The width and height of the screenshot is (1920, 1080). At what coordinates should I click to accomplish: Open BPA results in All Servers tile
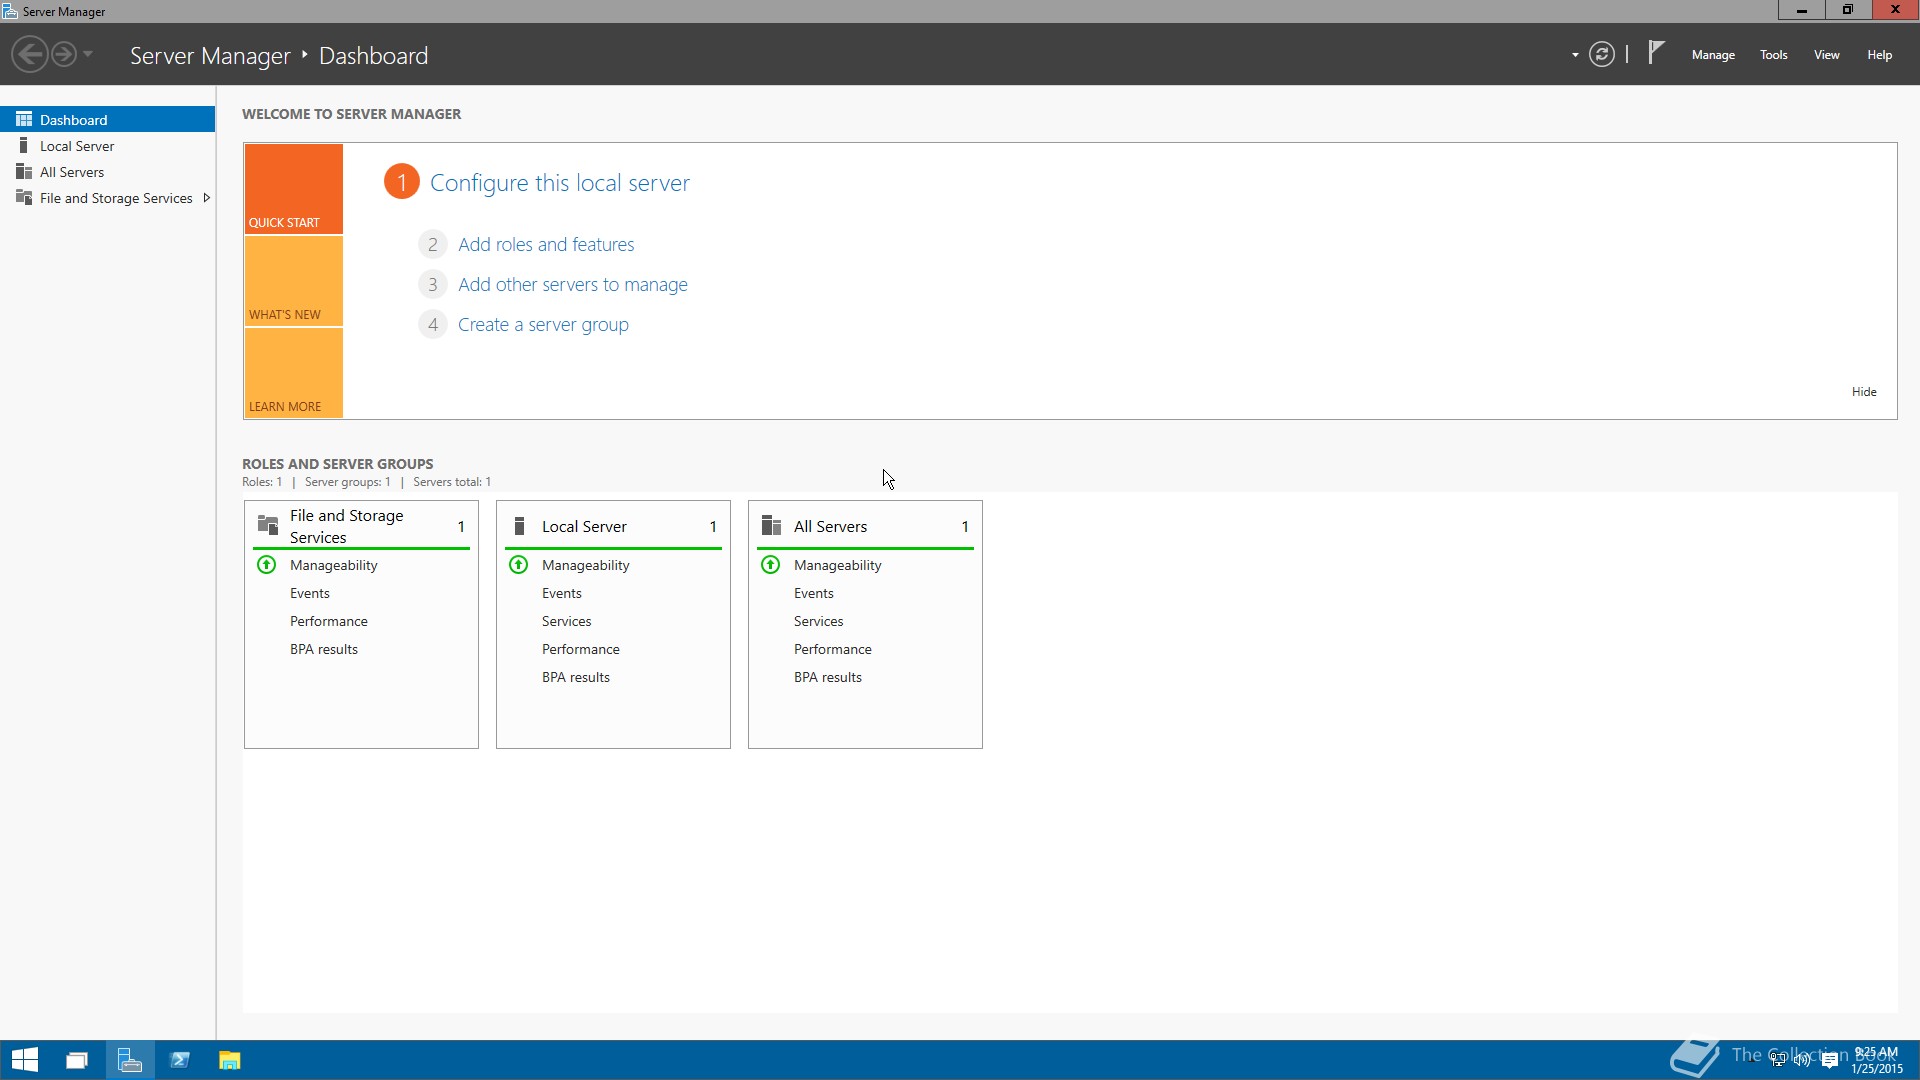point(828,677)
